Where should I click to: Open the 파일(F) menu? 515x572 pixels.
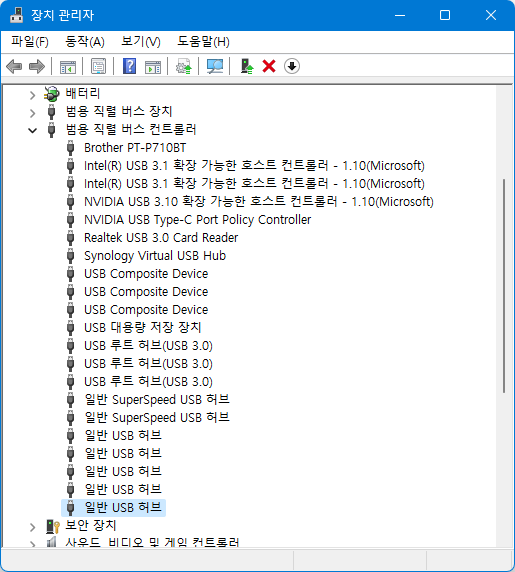point(30,42)
